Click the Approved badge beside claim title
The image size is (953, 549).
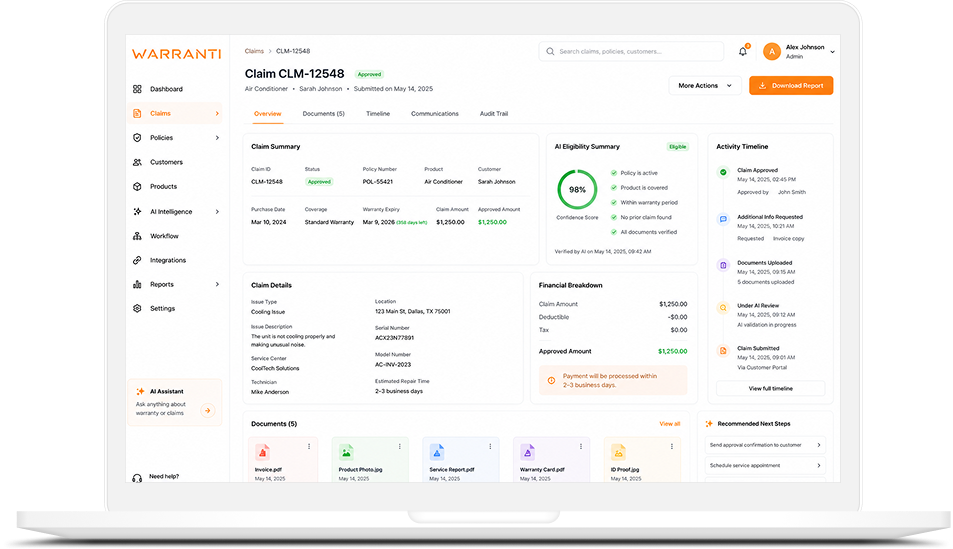tap(369, 74)
